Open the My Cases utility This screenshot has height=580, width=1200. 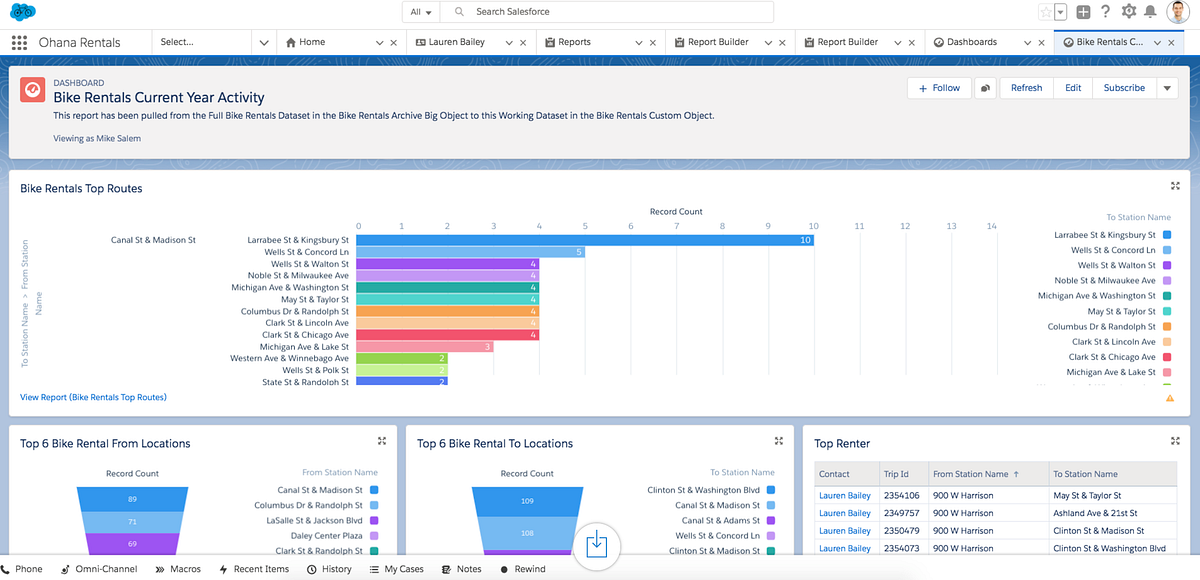pyautogui.click(x=396, y=569)
